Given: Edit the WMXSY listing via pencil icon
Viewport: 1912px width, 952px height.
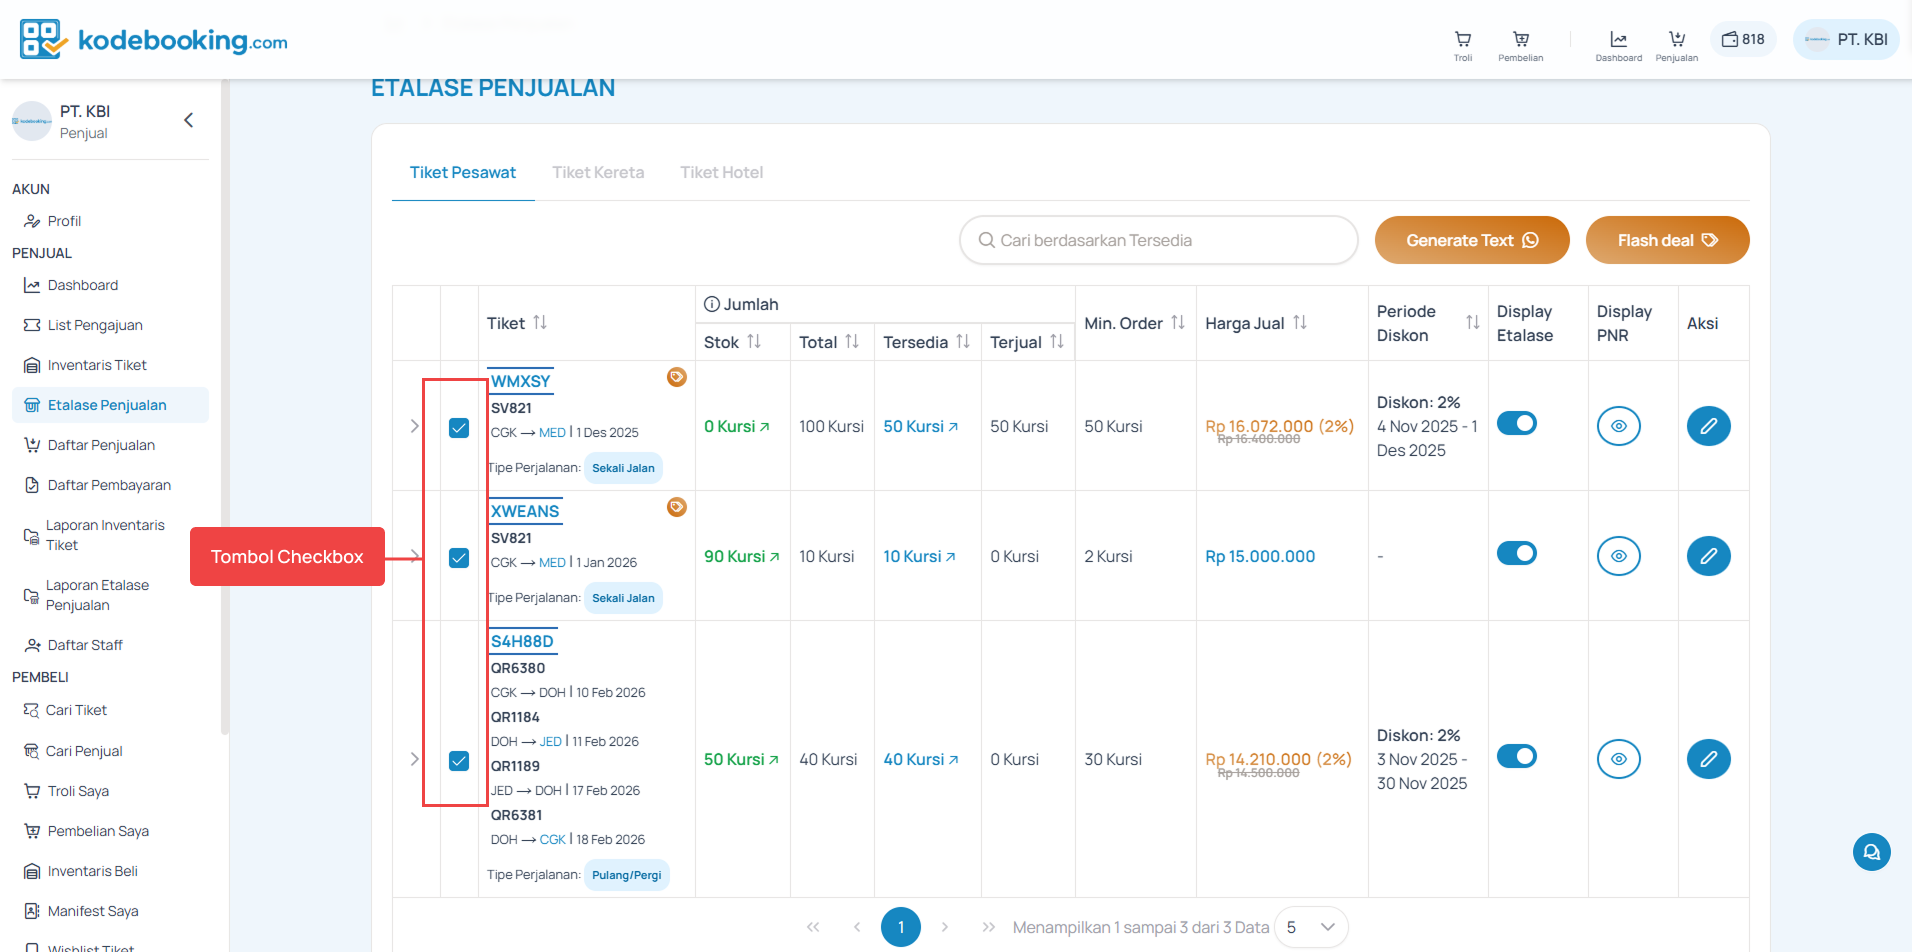Looking at the screenshot, I should [x=1708, y=425].
